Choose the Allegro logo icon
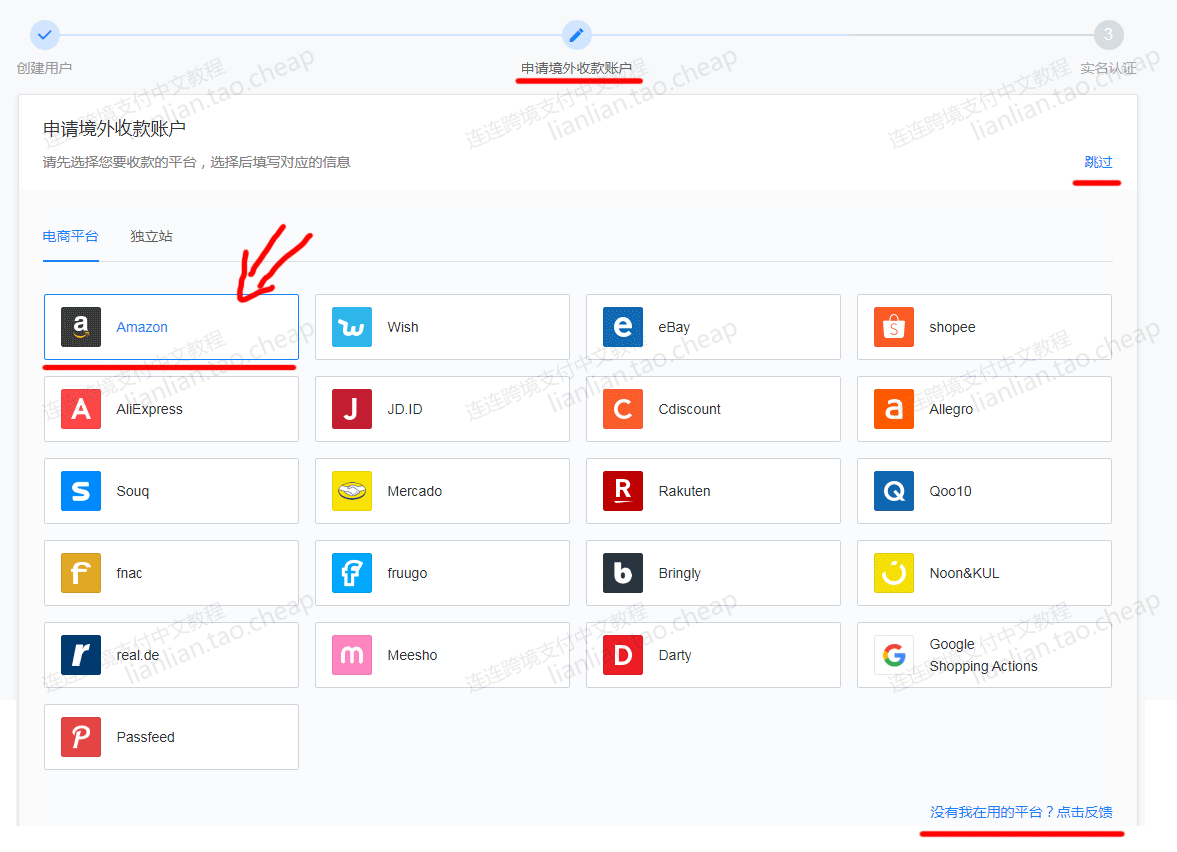Screen dimensions: 1177x852 coord(894,409)
